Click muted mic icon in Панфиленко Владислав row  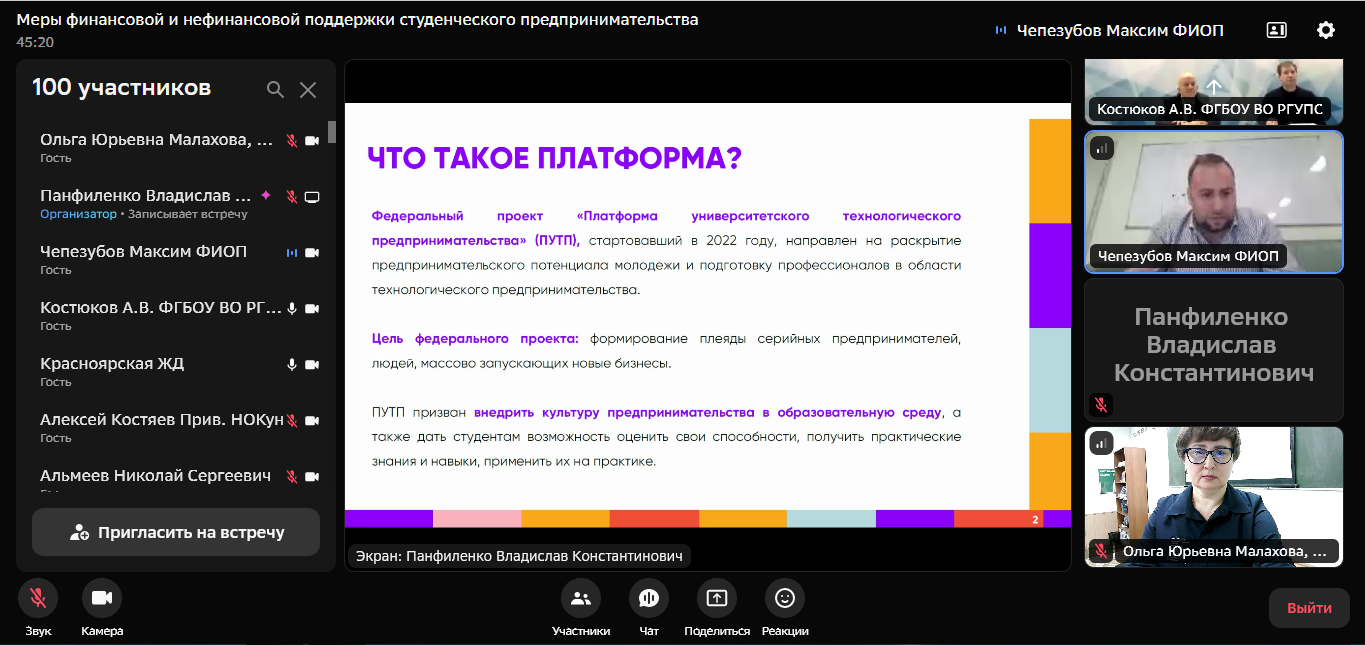pyautogui.click(x=292, y=197)
